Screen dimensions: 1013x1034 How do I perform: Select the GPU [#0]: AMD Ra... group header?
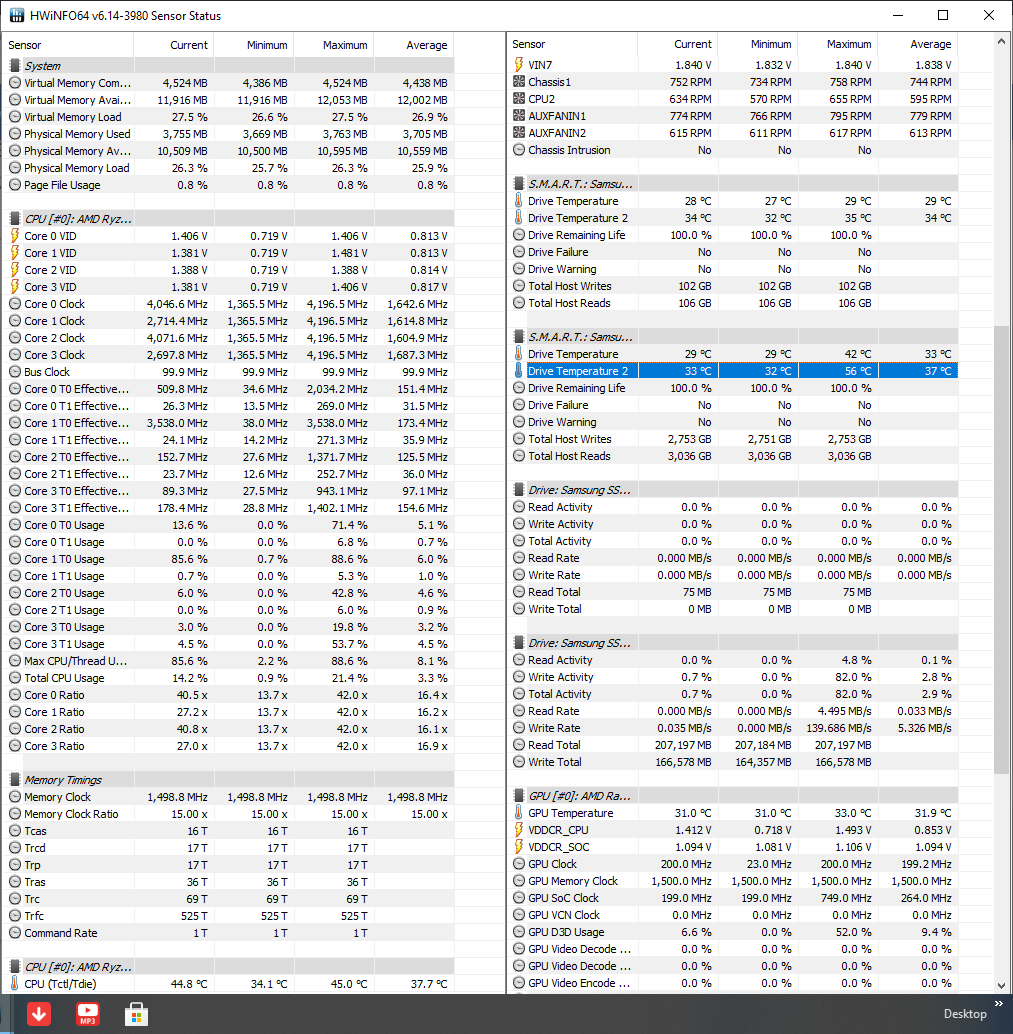coord(733,796)
